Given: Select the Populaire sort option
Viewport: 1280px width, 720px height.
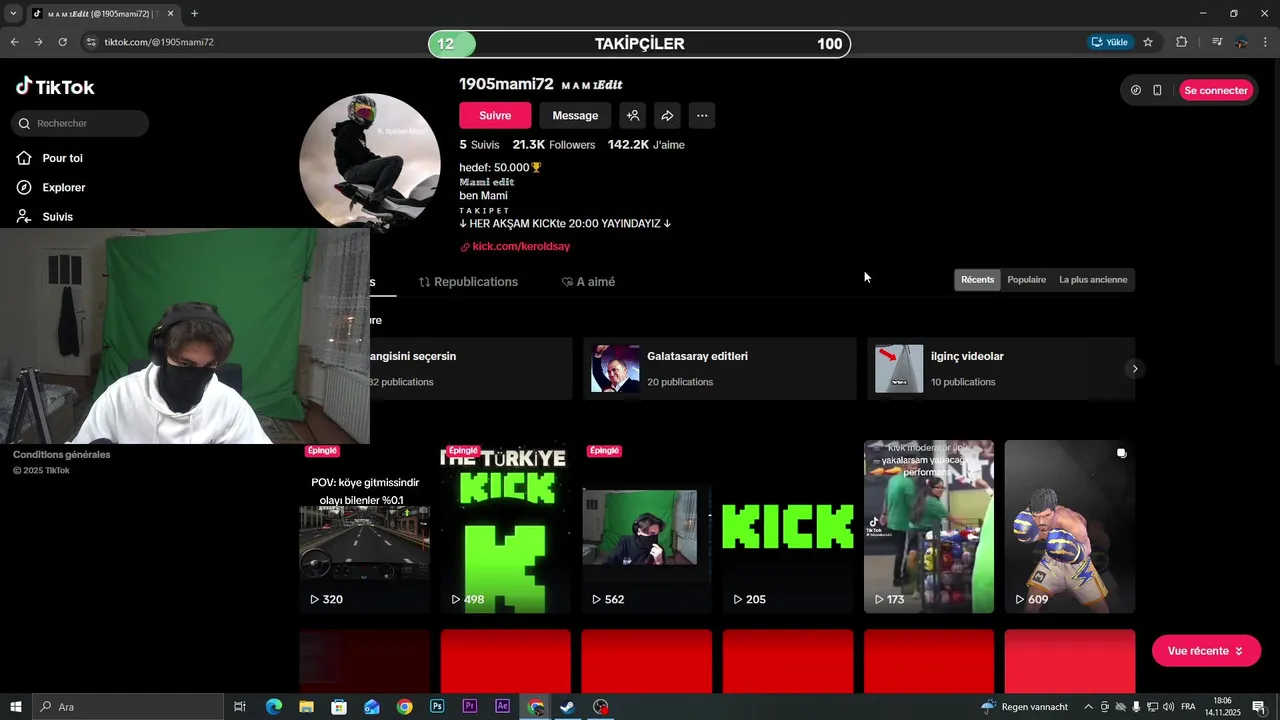Looking at the screenshot, I should pos(1027,280).
